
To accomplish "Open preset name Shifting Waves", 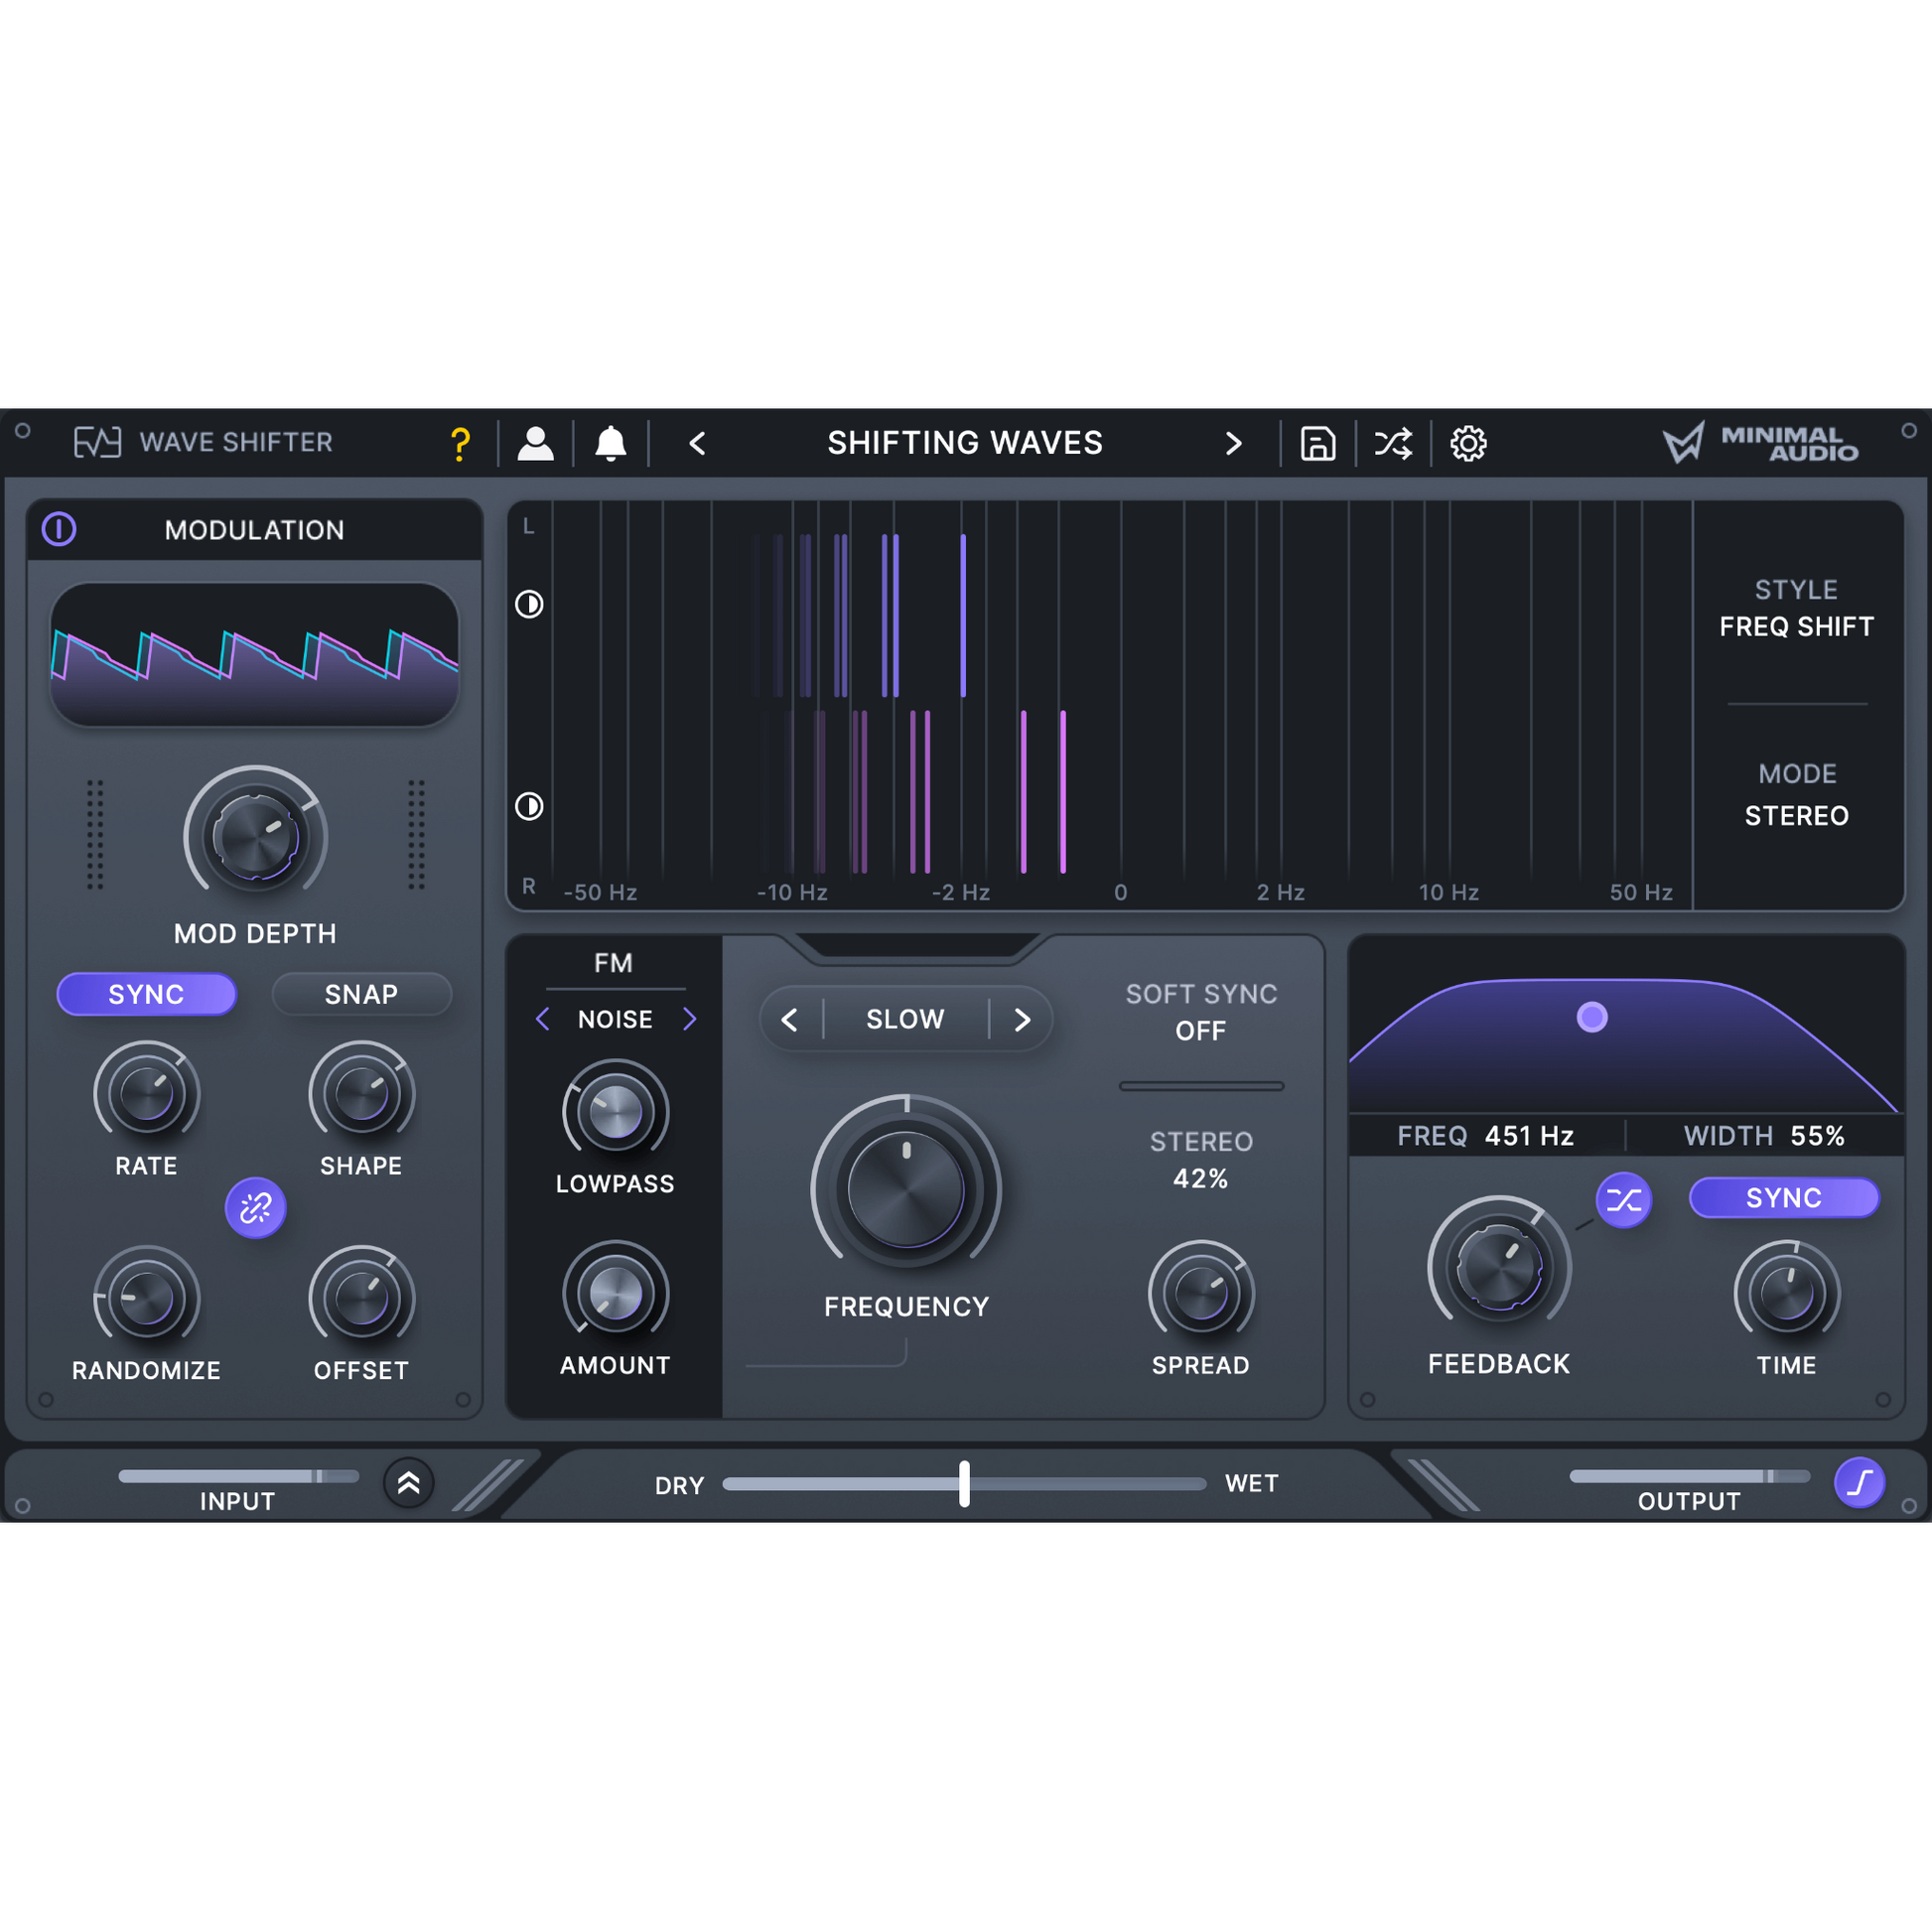I will pyautogui.click(x=965, y=443).
